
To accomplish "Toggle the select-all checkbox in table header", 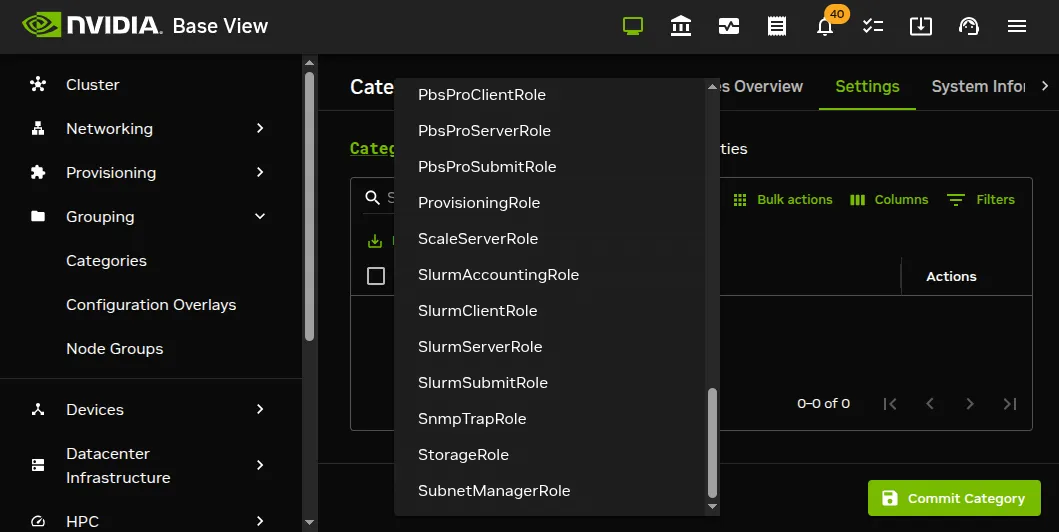I will [376, 276].
